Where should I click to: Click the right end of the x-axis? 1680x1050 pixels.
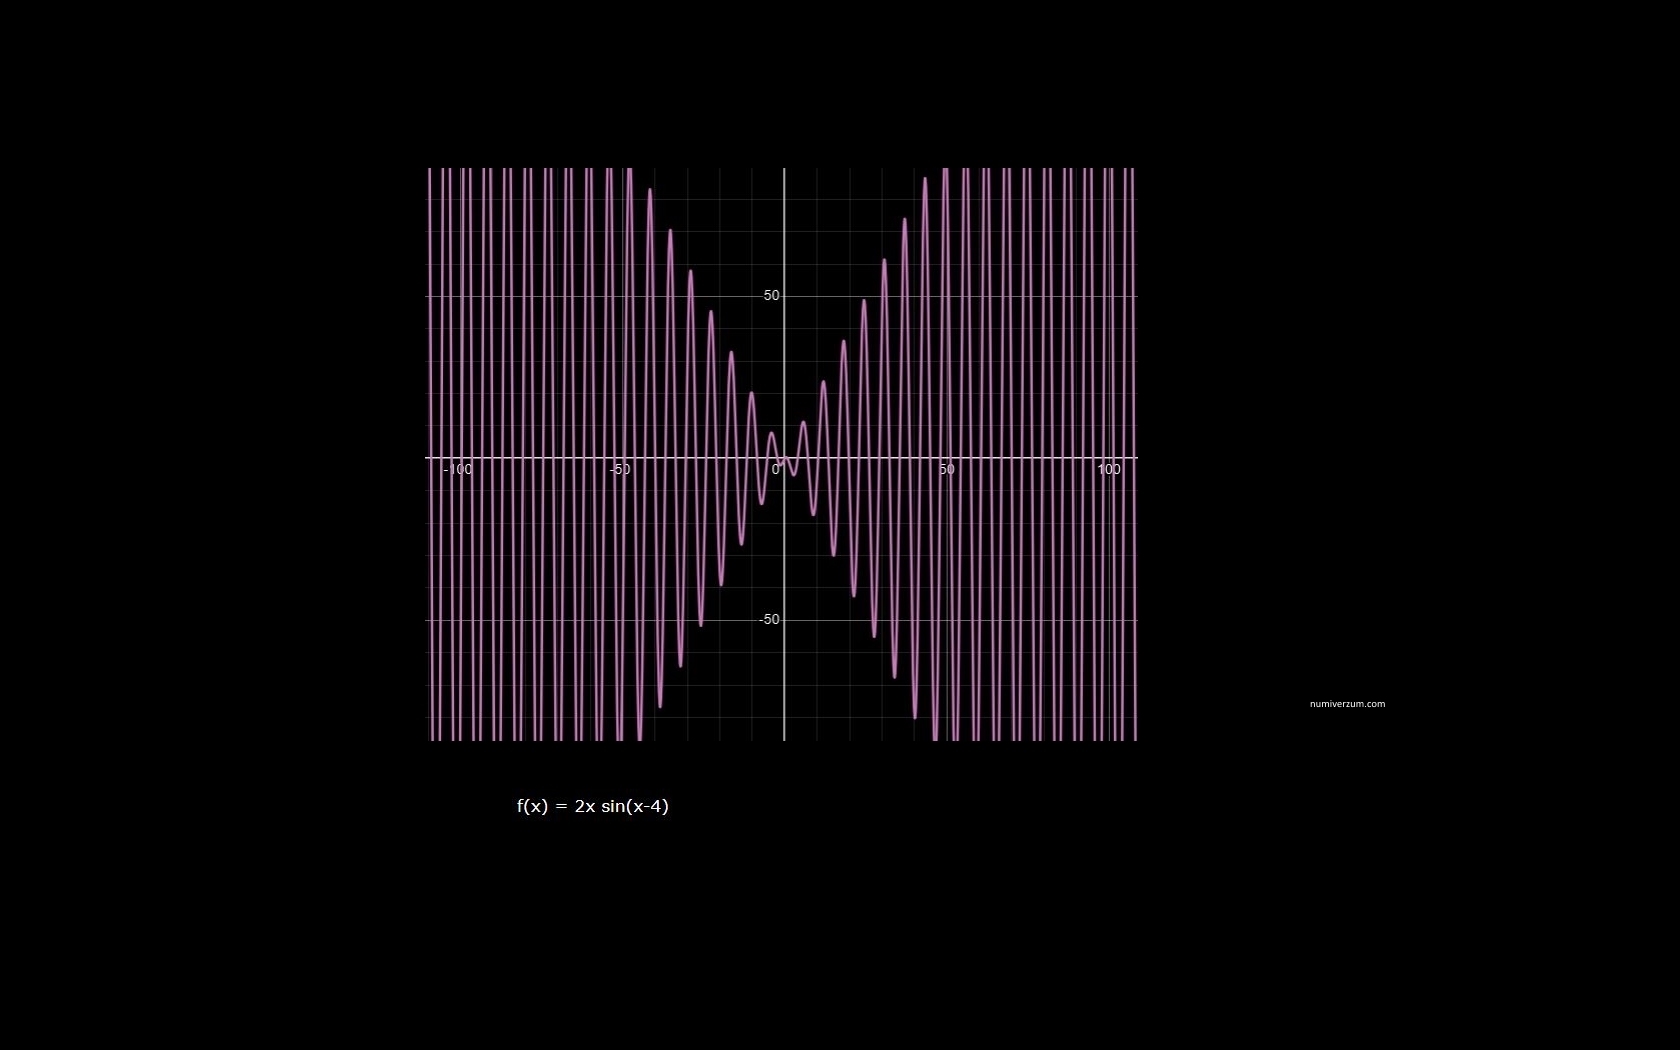[x=1135, y=458]
